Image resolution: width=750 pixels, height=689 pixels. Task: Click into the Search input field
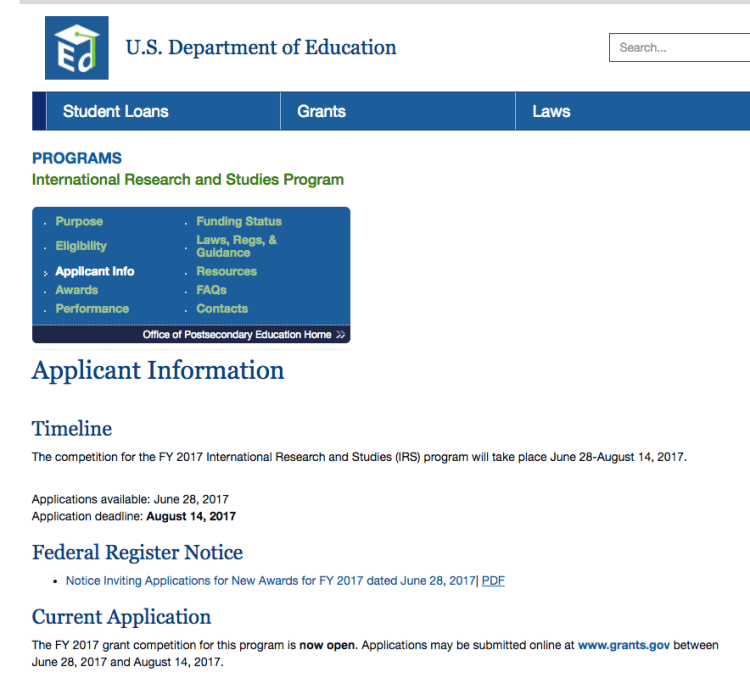(680, 47)
